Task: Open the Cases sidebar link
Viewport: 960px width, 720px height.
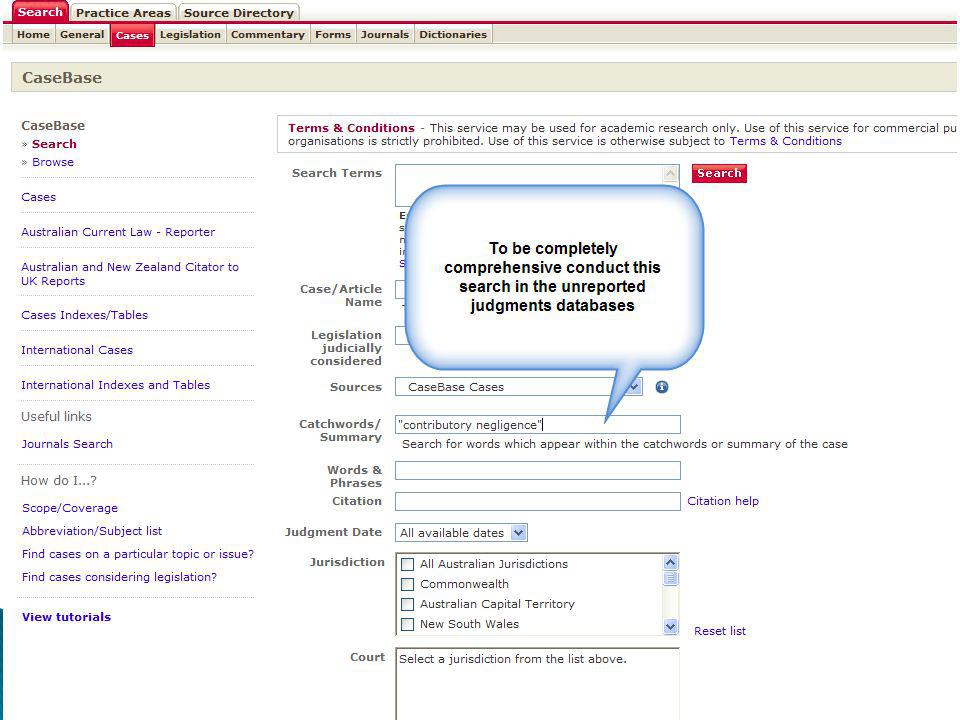Action: tap(39, 197)
